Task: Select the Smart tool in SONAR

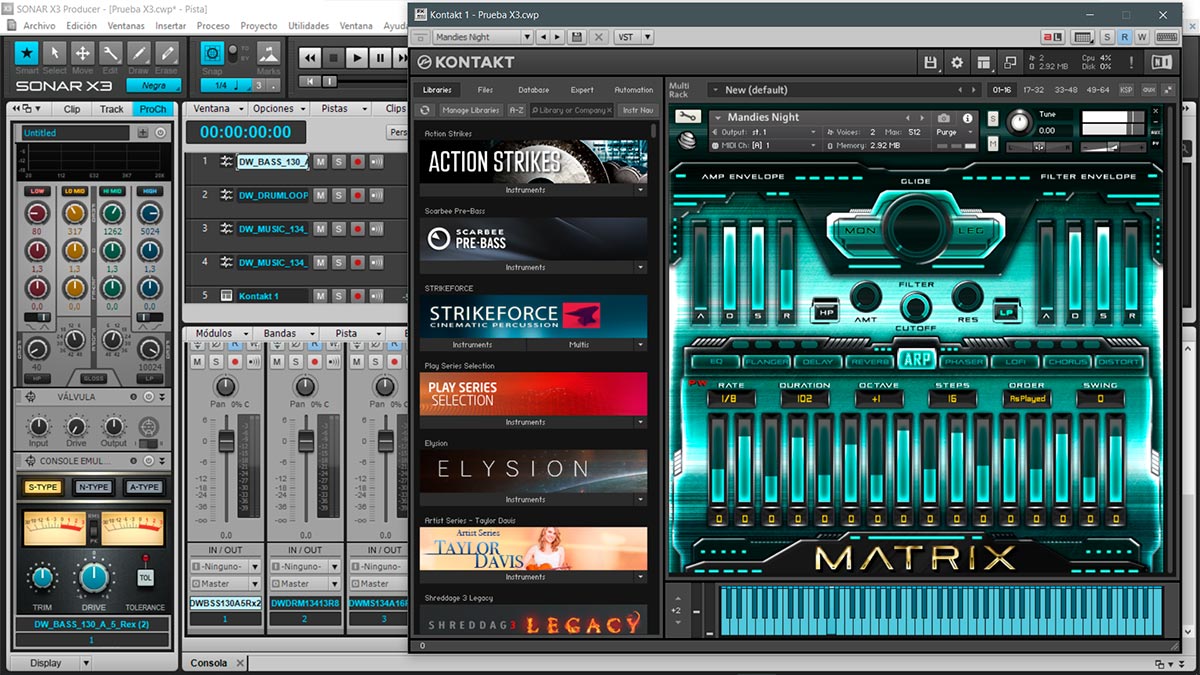Action: pos(27,53)
